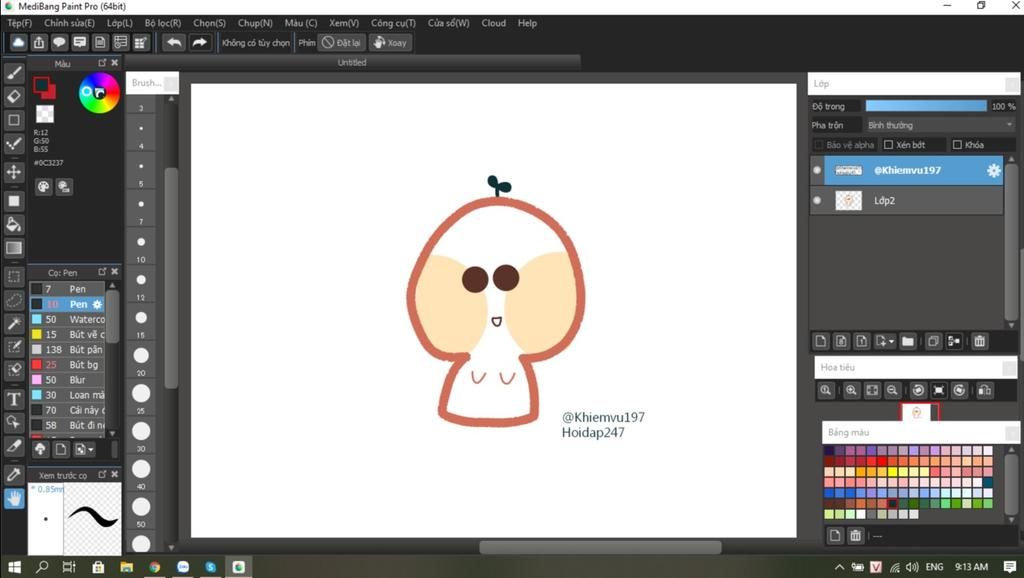The height and width of the screenshot is (578, 1024).
Task: Collapse the Hoa tiêu navigator panel
Action: pos(1008,368)
